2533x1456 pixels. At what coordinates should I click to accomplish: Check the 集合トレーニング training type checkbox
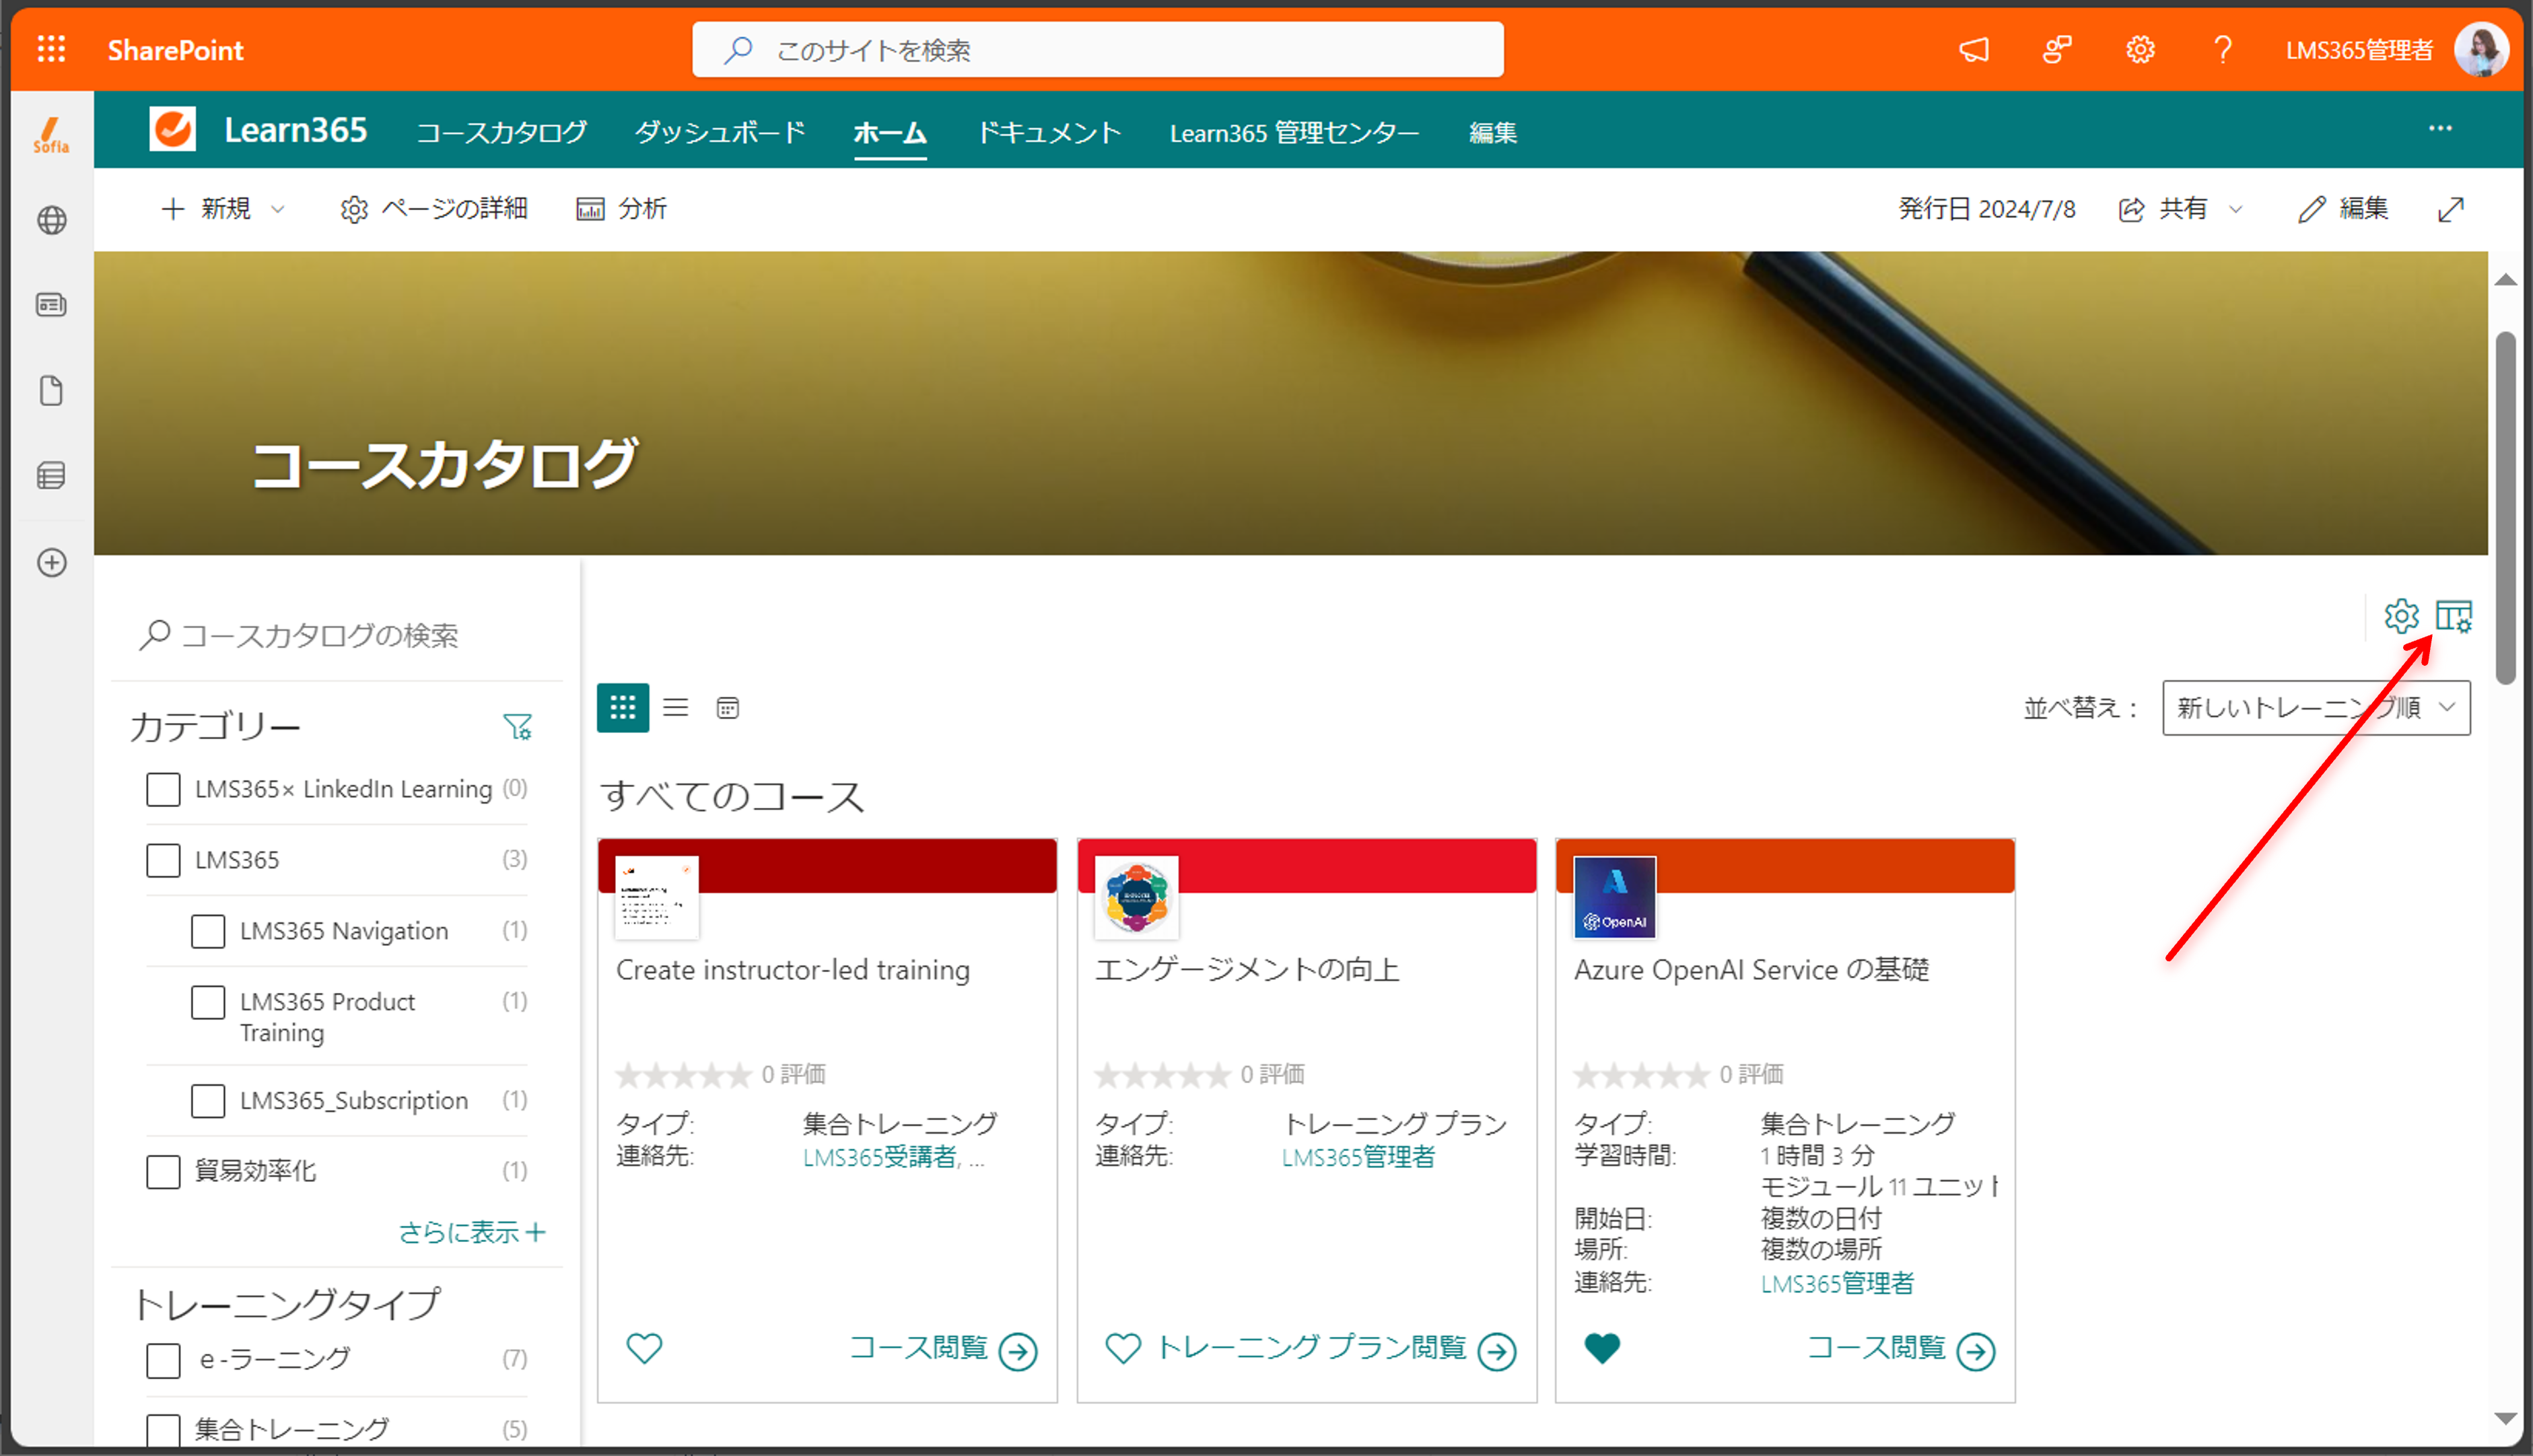[163, 1430]
